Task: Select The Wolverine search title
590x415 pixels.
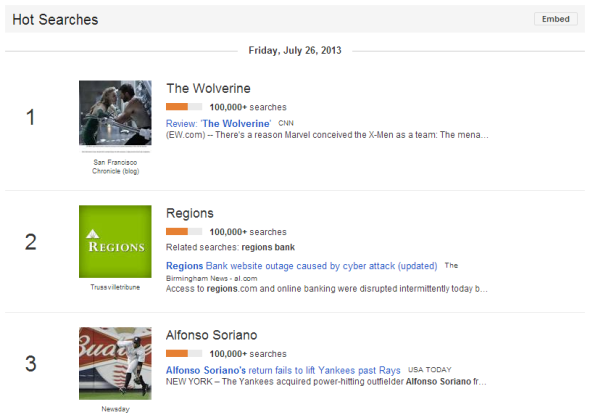Action: [x=208, y=88]
